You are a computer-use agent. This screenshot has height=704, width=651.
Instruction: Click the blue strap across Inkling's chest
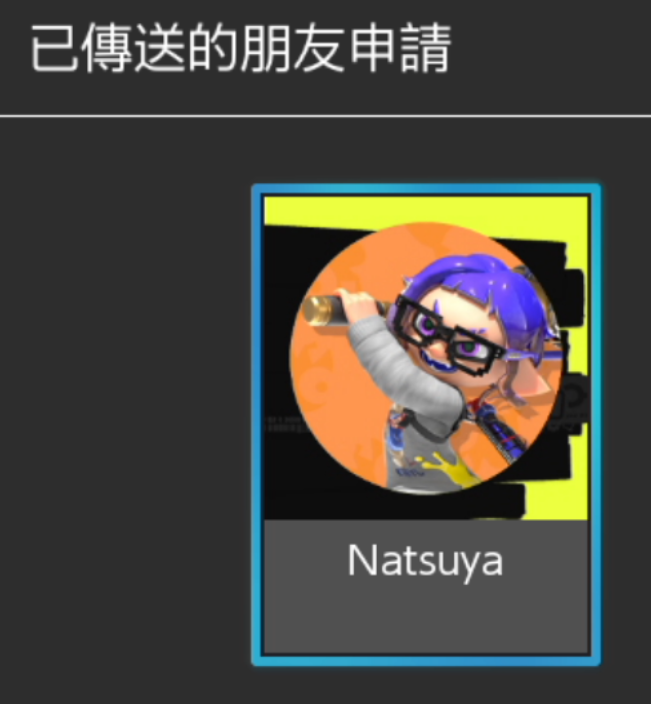point(496,433)
